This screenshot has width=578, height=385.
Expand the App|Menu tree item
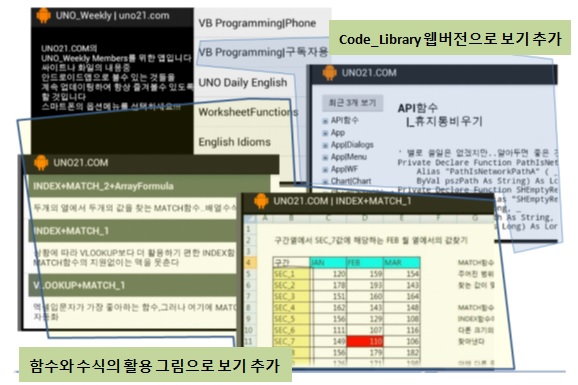325,157
